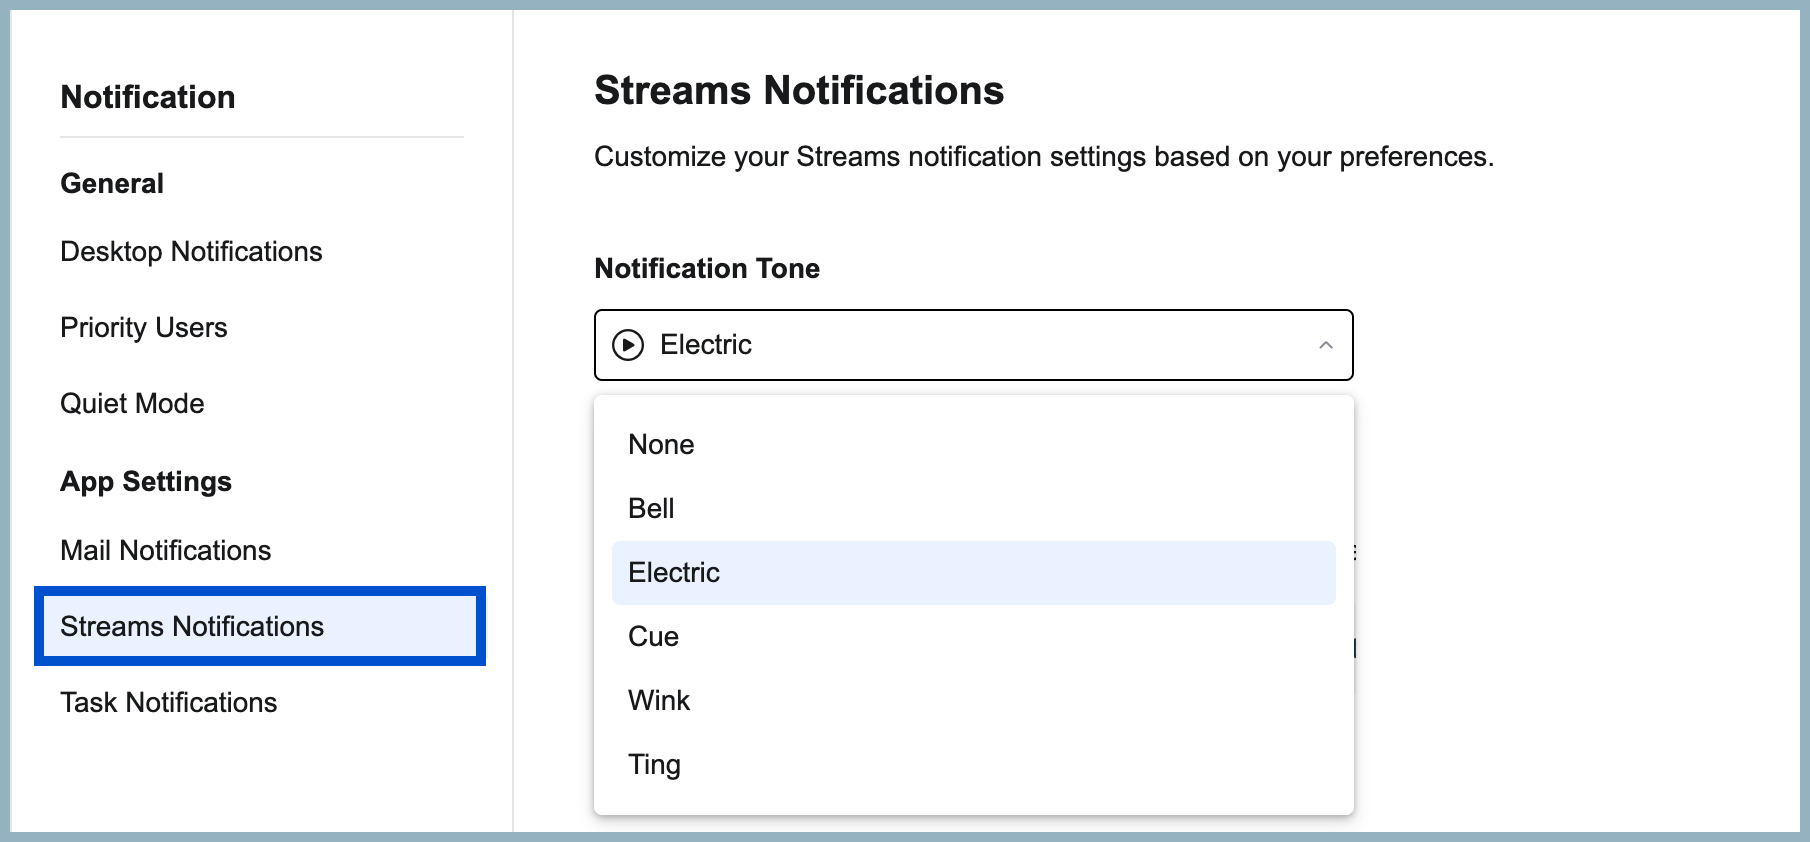Switch to Mail Notifications section
Screen dimensions: 1810x842
click(165, 550)
